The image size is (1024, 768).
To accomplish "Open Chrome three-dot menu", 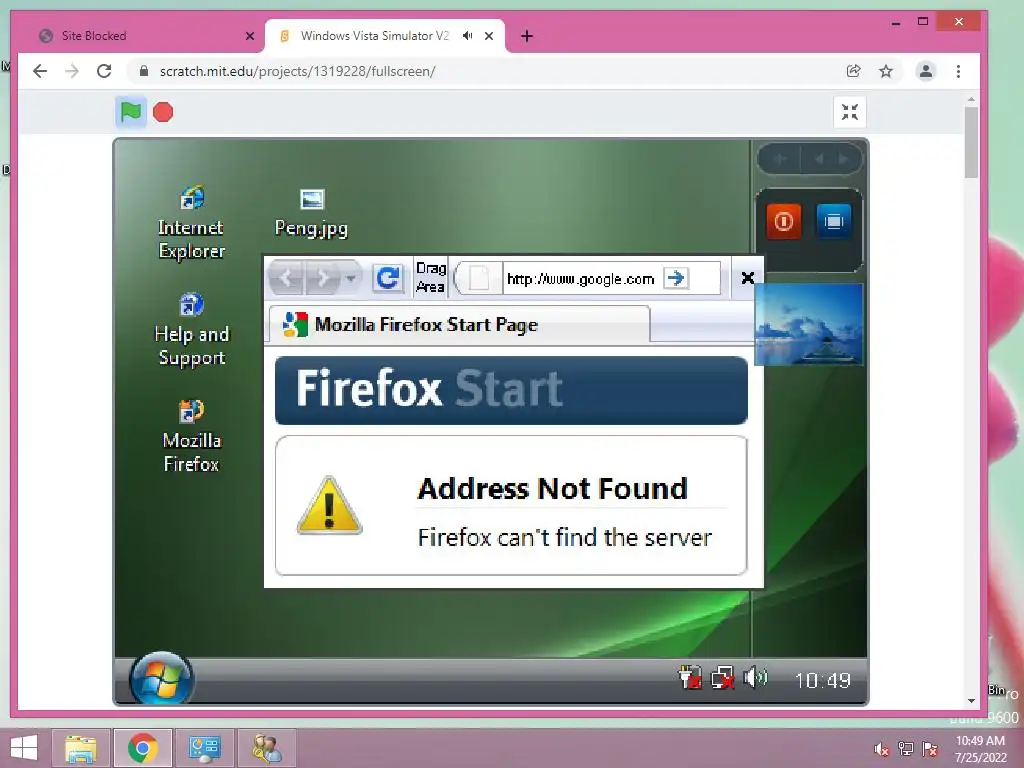I will (x=958, y=71).
